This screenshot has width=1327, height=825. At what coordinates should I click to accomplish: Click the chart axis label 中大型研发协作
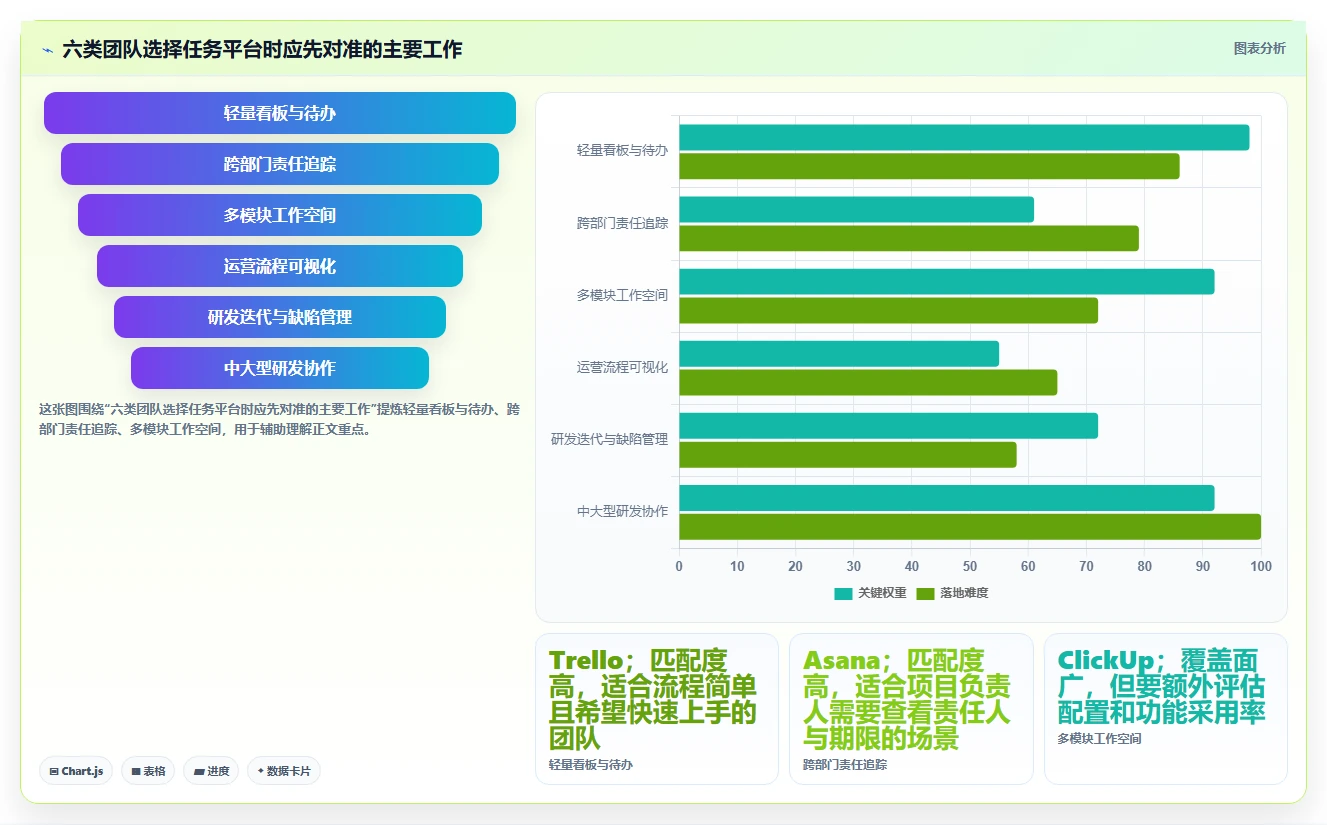(622, 511)
